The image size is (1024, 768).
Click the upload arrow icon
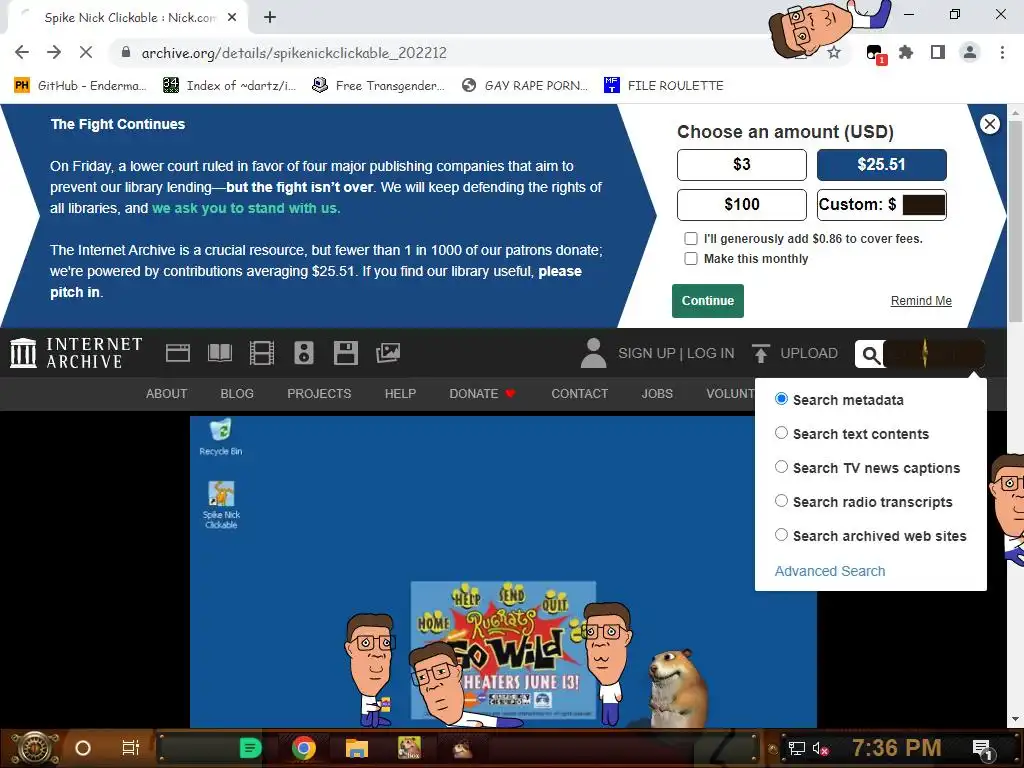pos(761,353)
